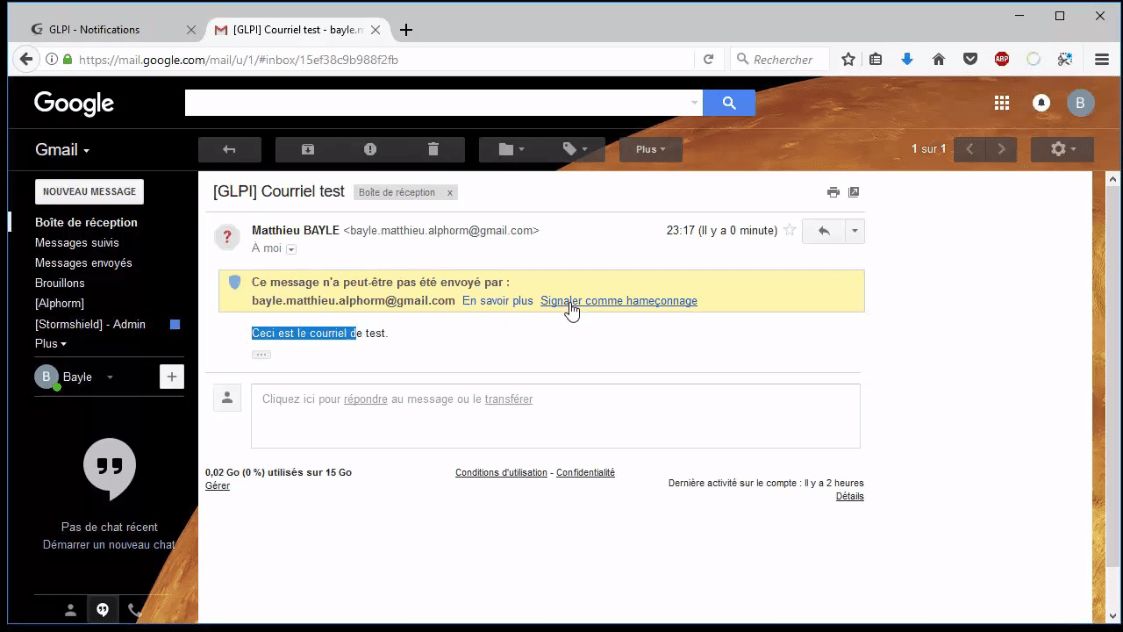Close the '[GLPI] Courriel test' browser tab
1123x632 pixels.
pos(375,29)
